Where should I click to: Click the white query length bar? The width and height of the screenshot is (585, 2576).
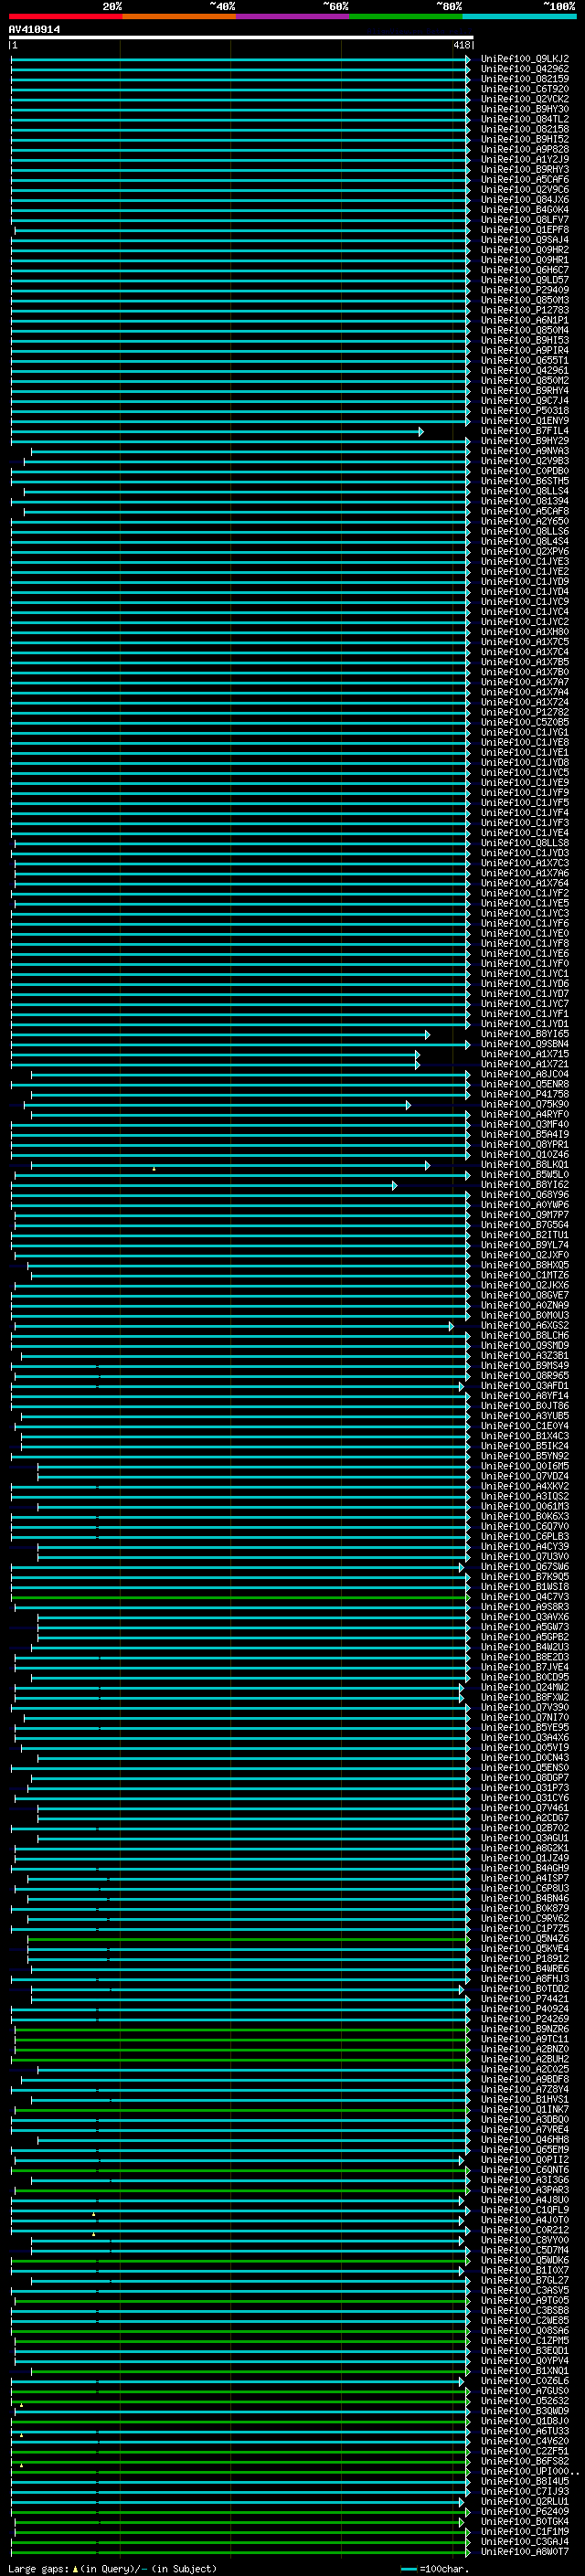point(241,38)
